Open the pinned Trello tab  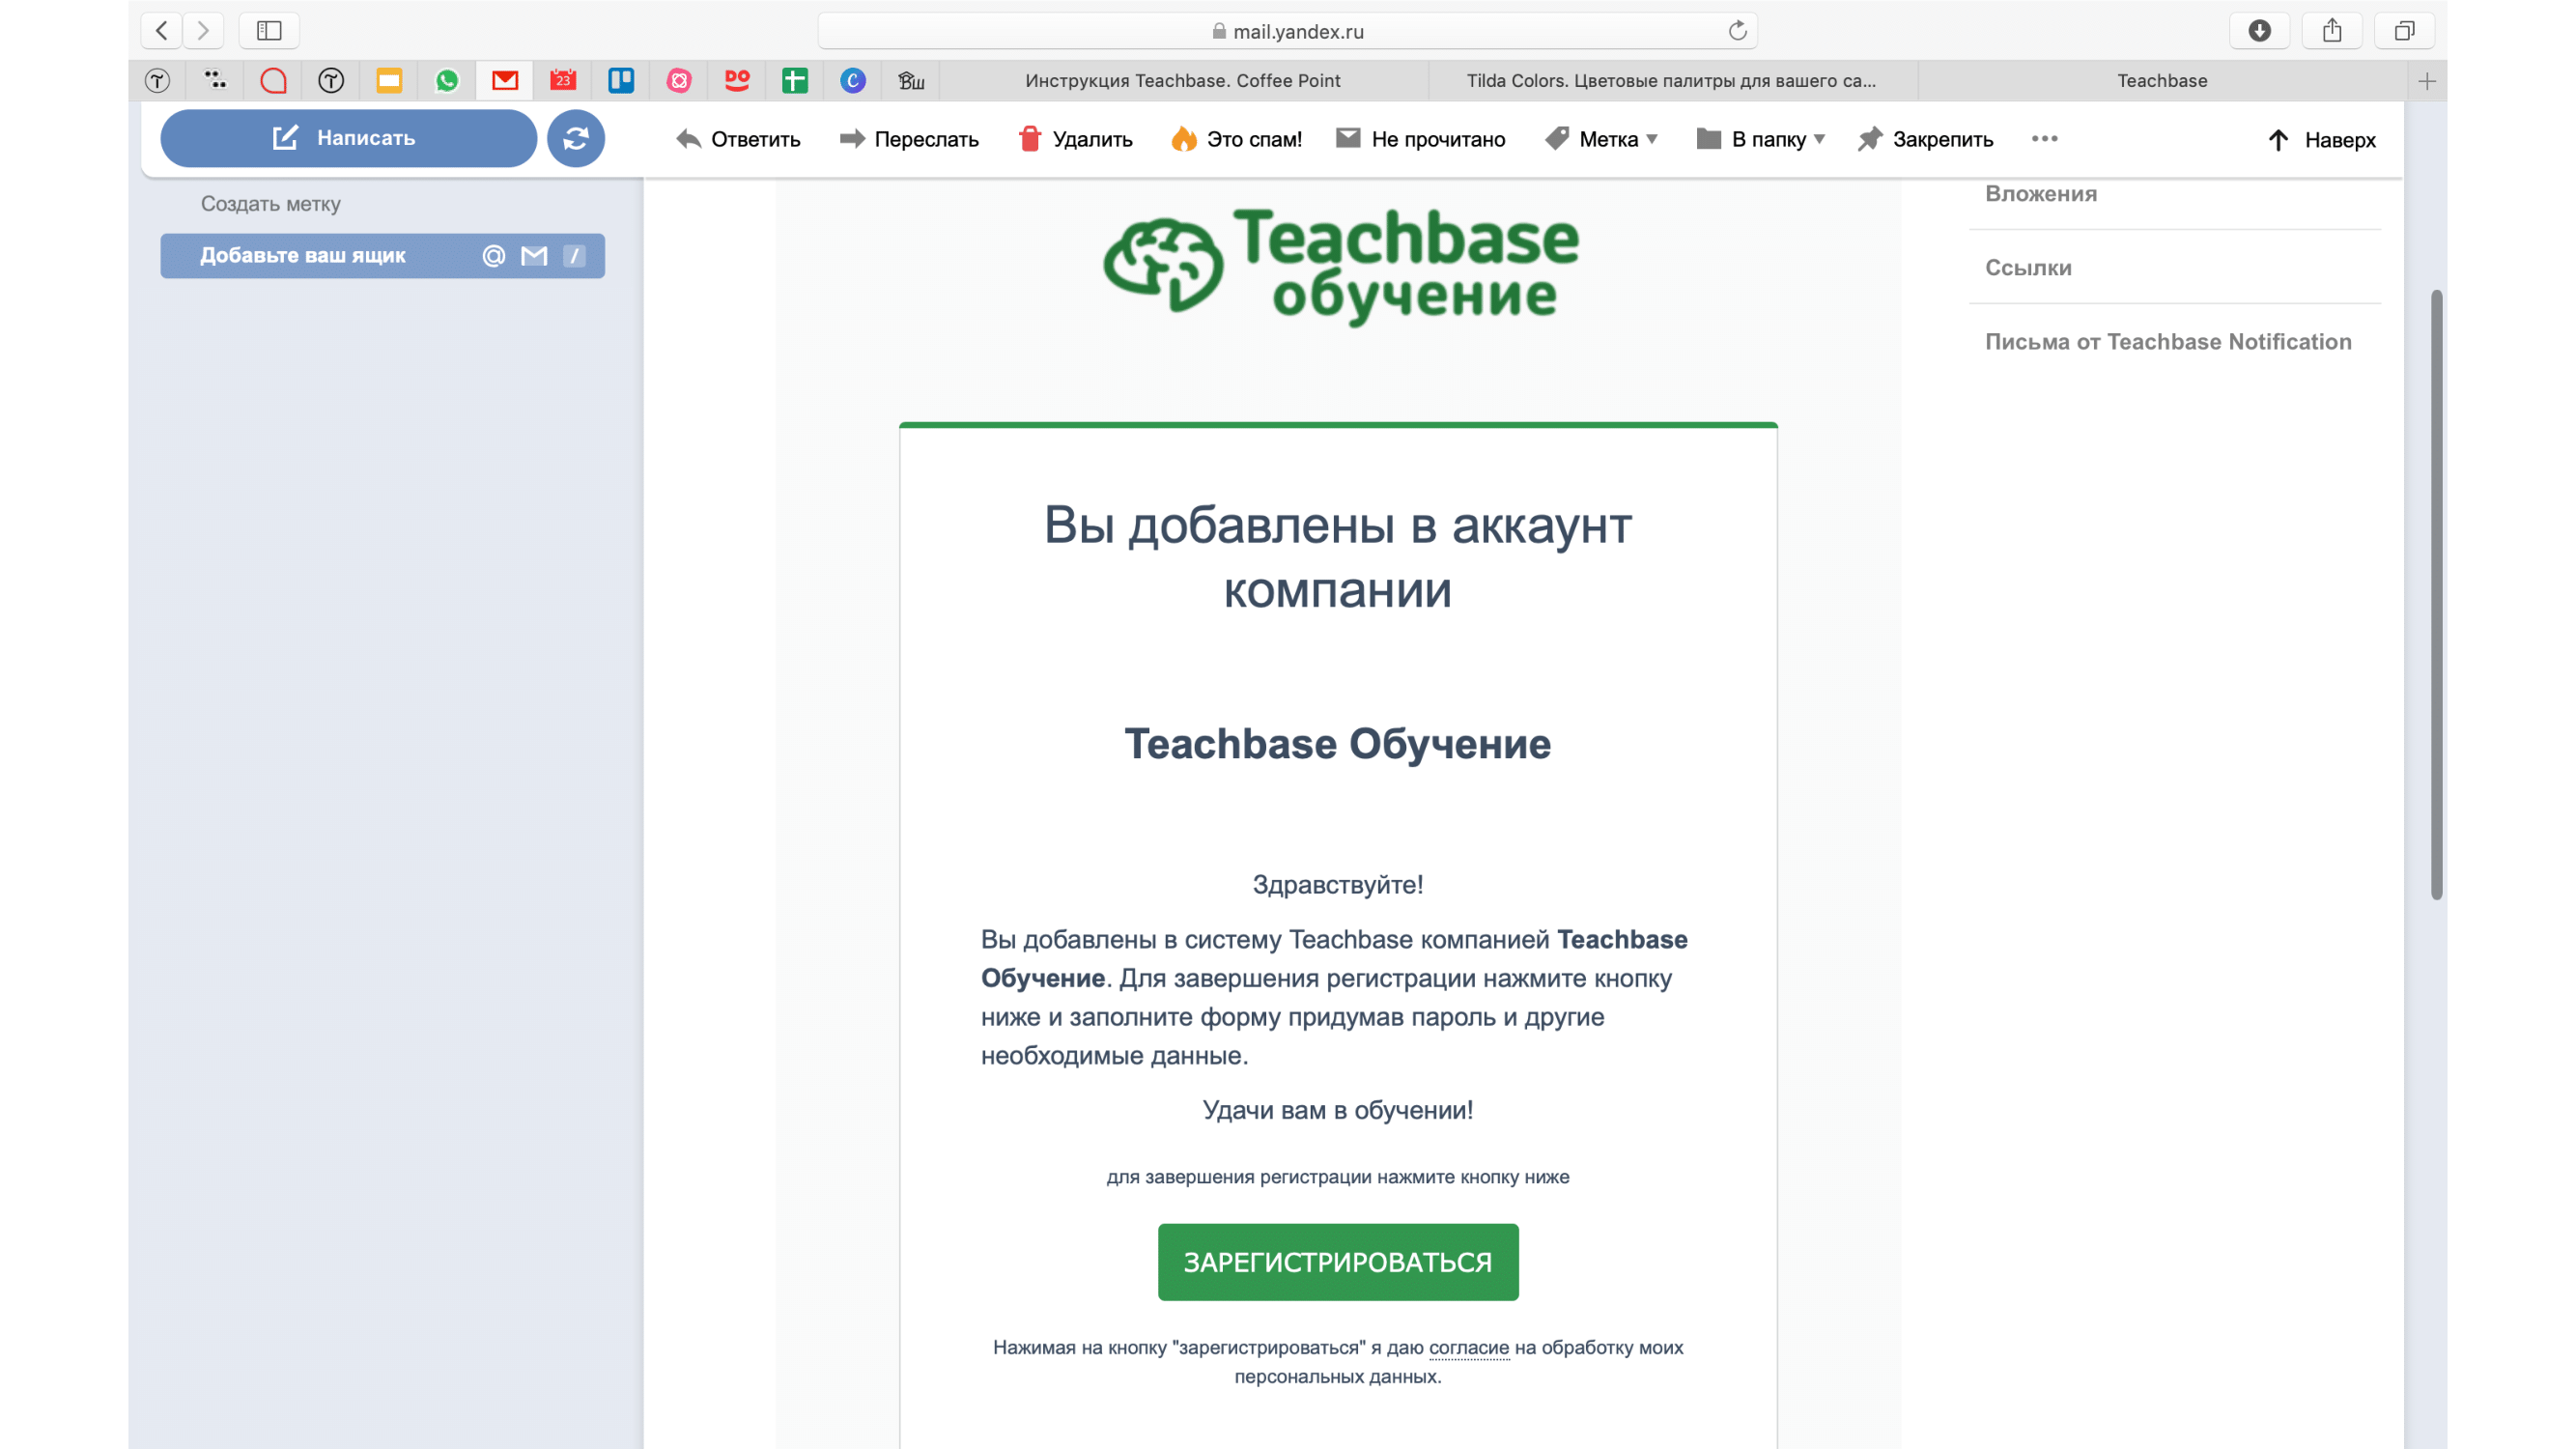point(621,81)
